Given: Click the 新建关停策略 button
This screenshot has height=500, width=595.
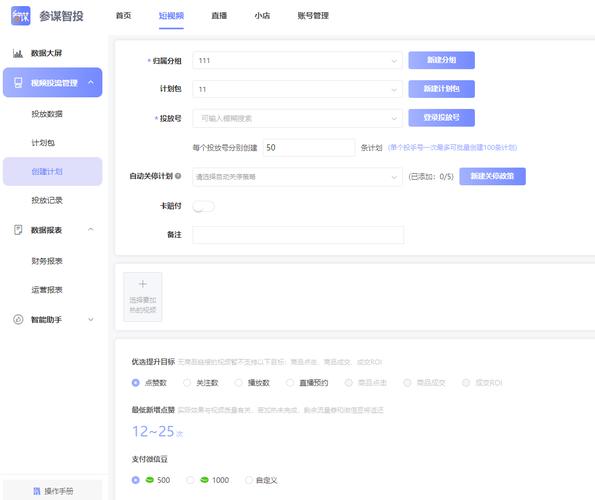Looking at the screenshot, I should (492, 176).
